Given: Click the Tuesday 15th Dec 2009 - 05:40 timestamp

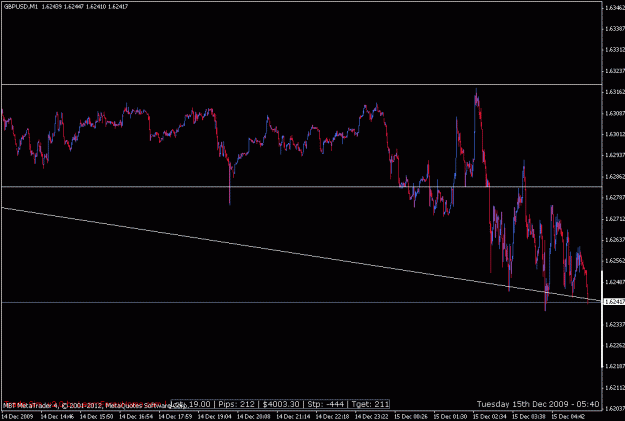Looking at the screenshot, I should (x=538, y=404).
